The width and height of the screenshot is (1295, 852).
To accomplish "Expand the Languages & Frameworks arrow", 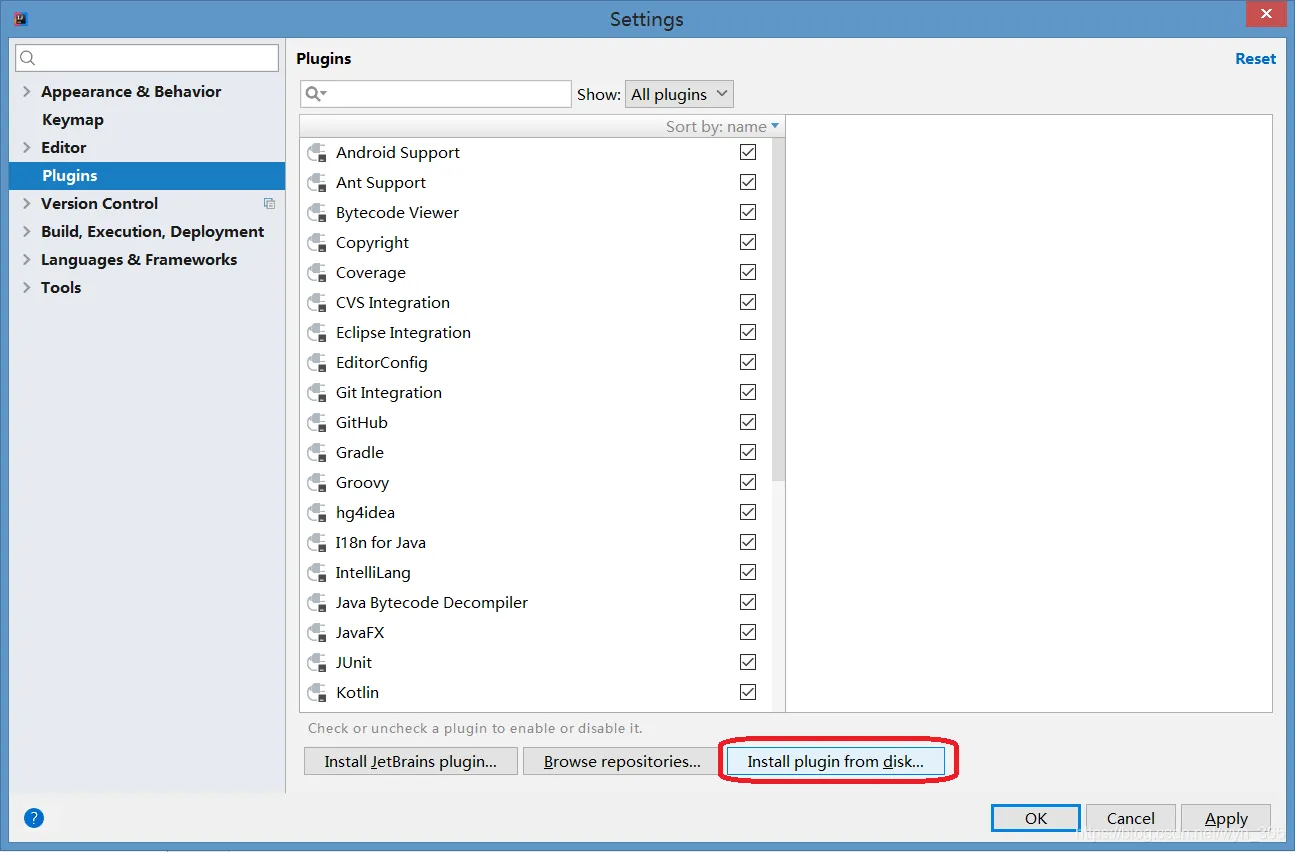I will pos(26,259).
